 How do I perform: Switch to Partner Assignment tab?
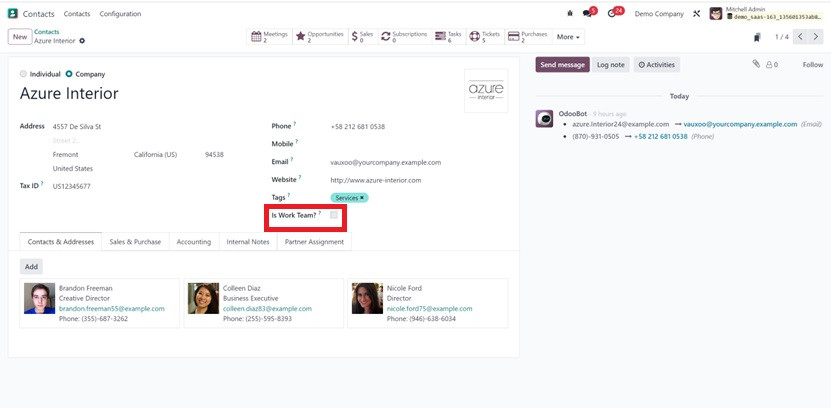314,242
